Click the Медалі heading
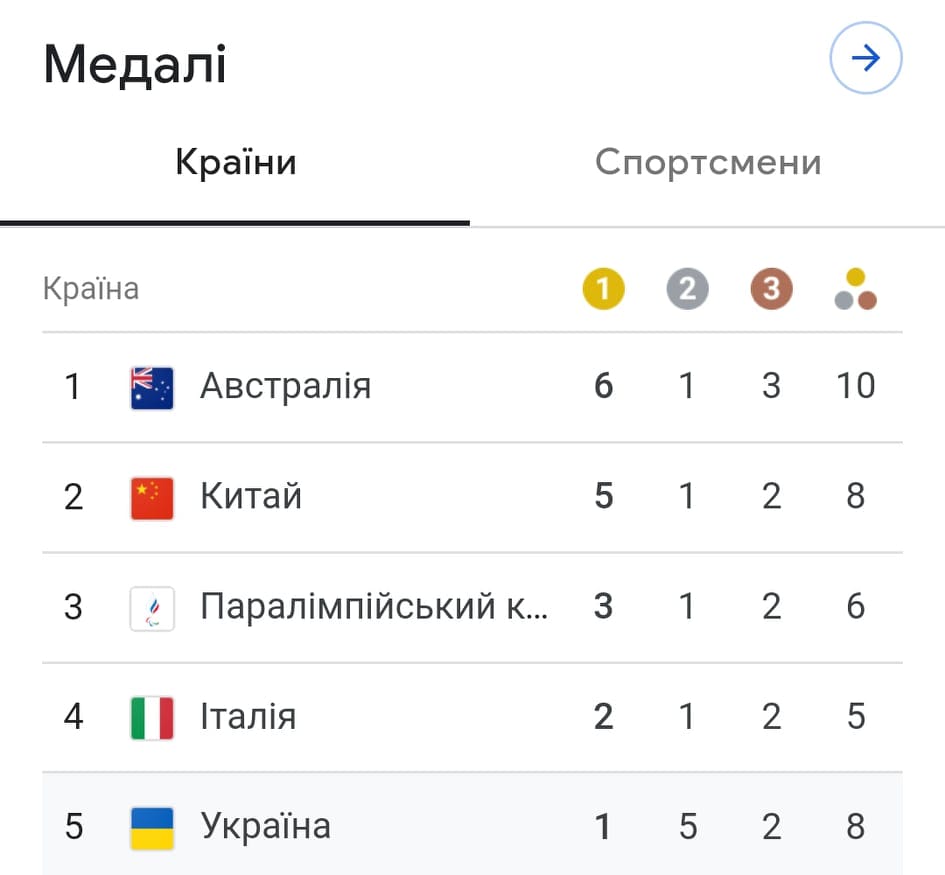The image size is (945, 875). [x=135, y=66]
